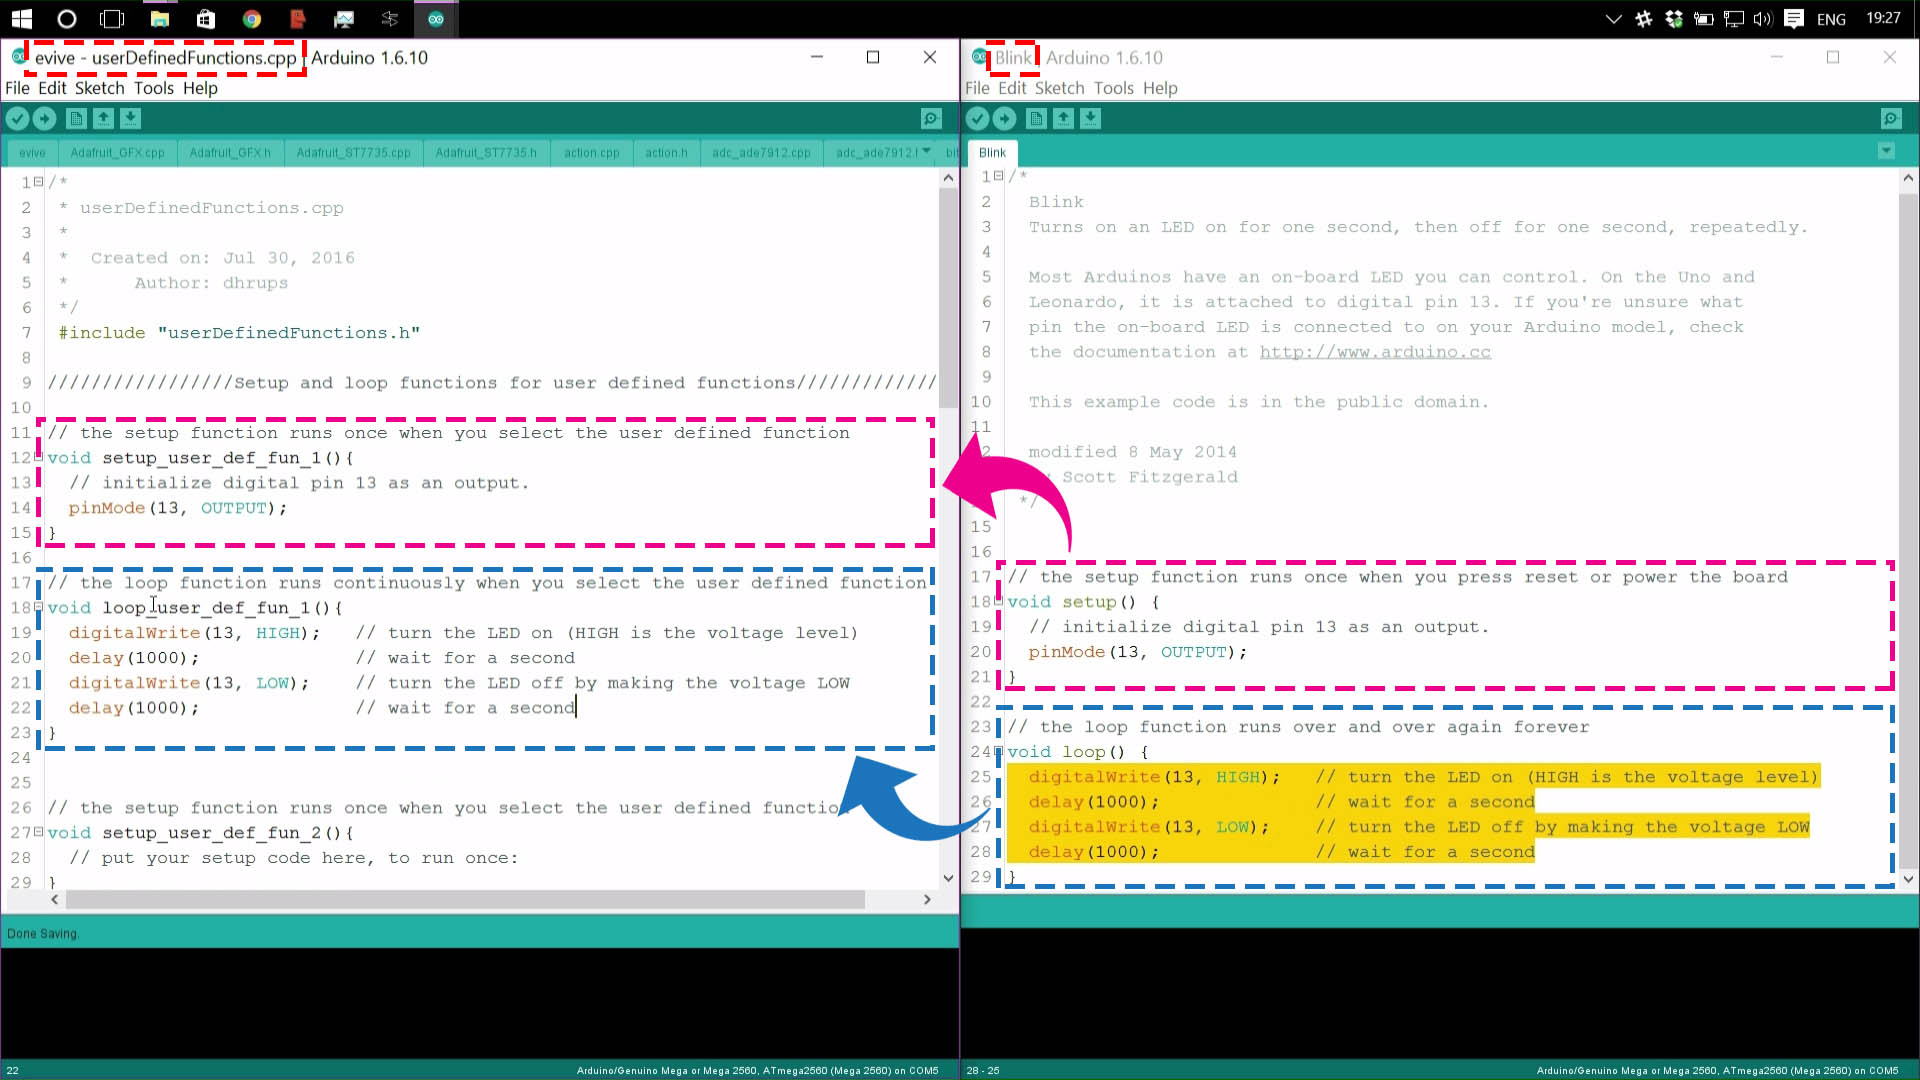
Task: Click Dropbox icon in system tray
Action: click(1673, 18)
